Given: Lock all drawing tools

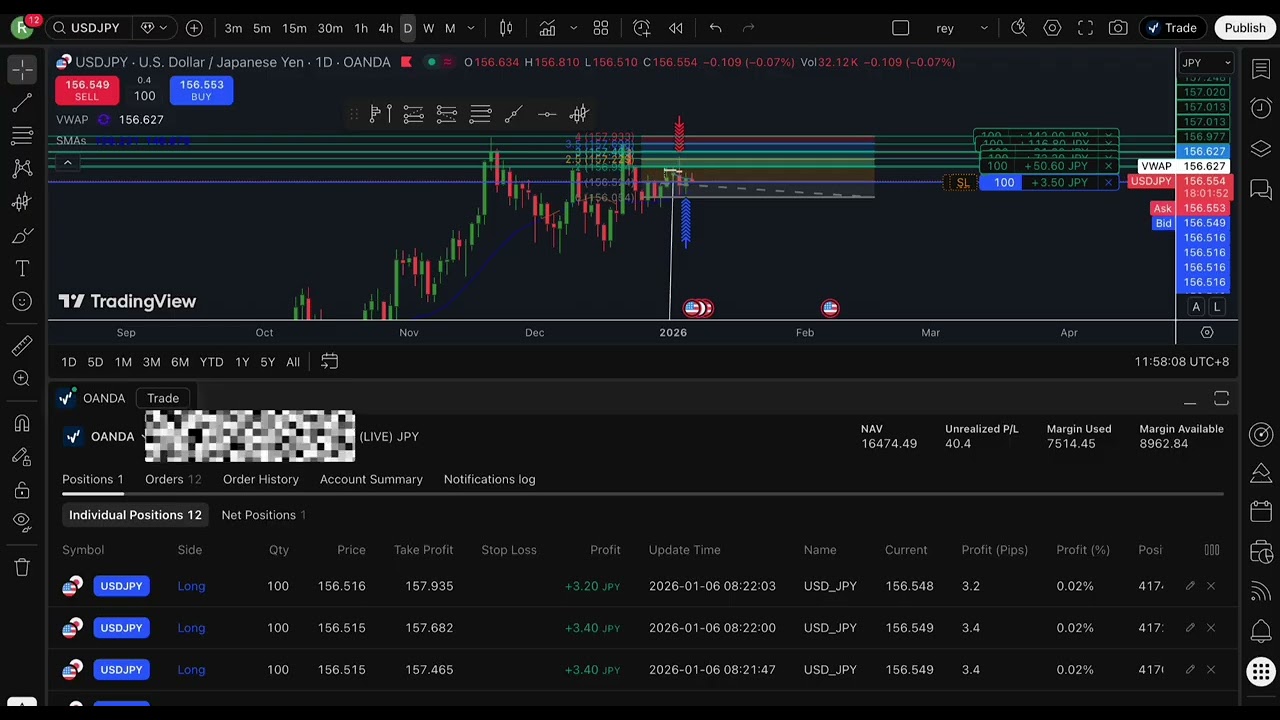Looking at the screenshot, I should [22, 490].
